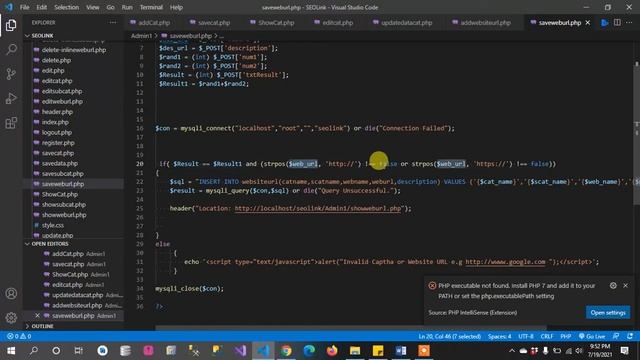Open the Accounts icon in activity bar

tap(11, 293)
